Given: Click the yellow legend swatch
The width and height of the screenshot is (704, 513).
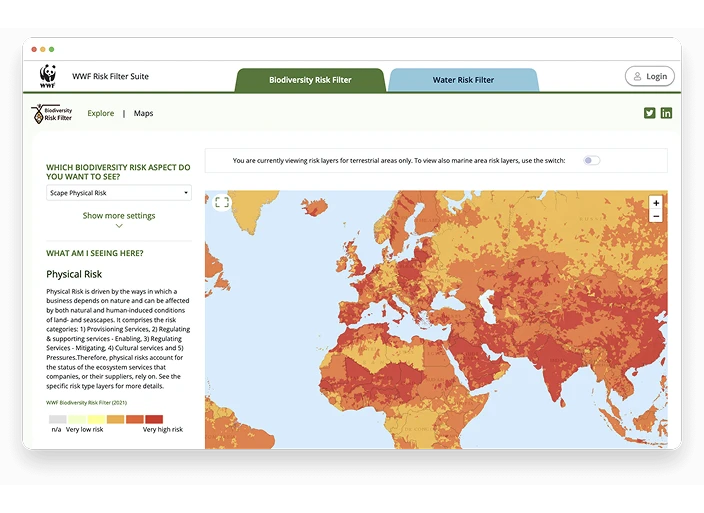Looking at the screenshot, I should tap(96, 419).
